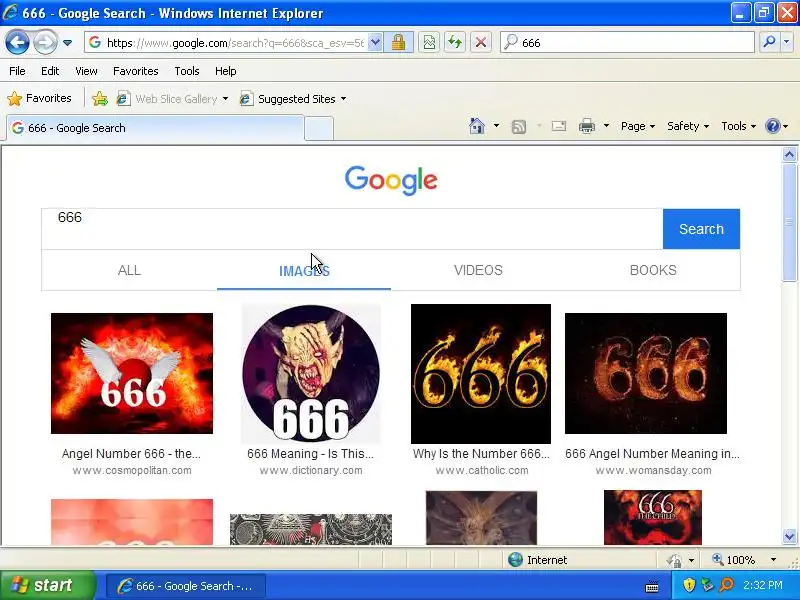Screen dimensions: 800x600
Task: Click 'Angel Number 666 - the...' caption
Action: (131, 454)
